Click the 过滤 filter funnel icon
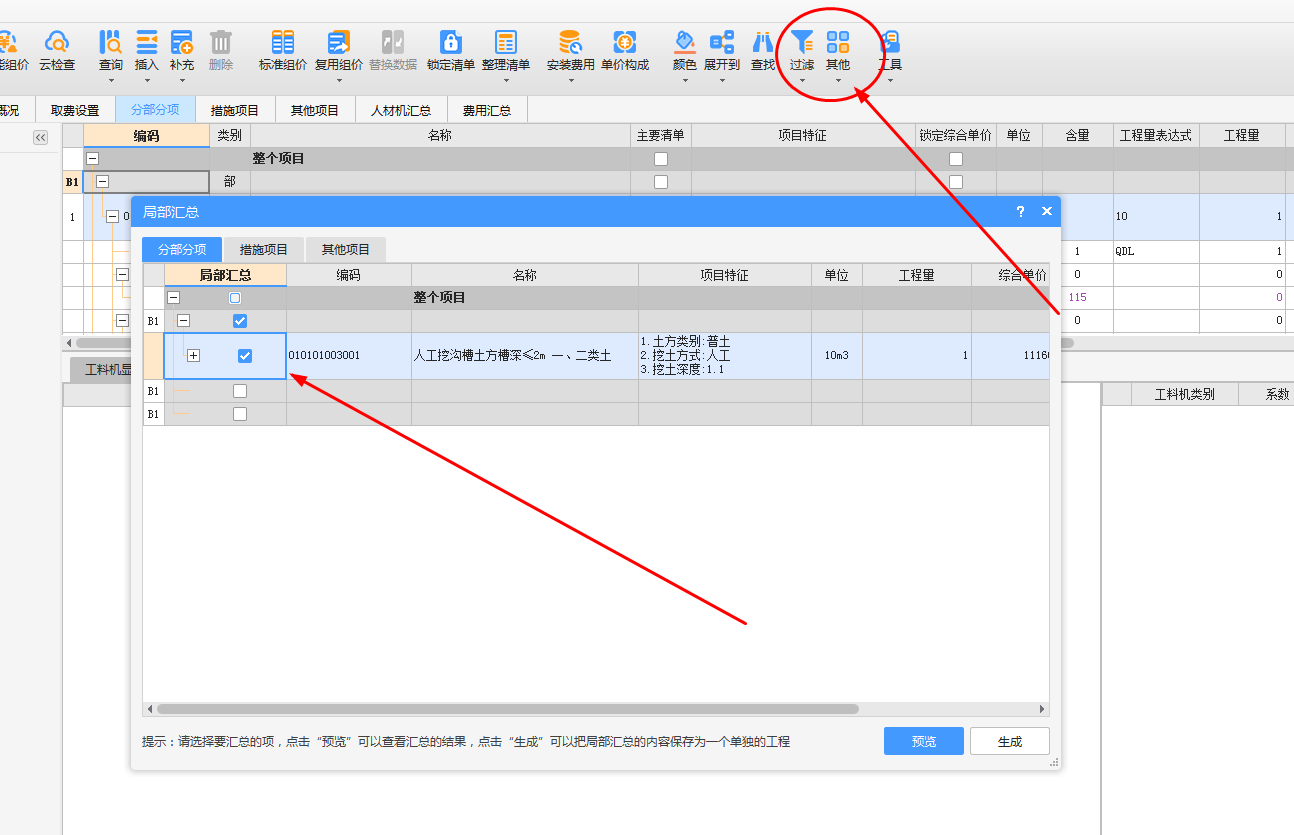The height and width of the screenshot is (835, 1294). (802, 43)
